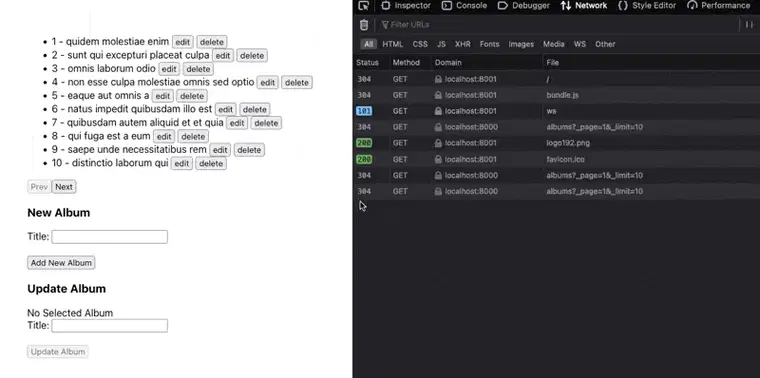The width and height of the screenshot is (760, 378).
Task: Filter requests by XHR type
Action: coord(462,44)
